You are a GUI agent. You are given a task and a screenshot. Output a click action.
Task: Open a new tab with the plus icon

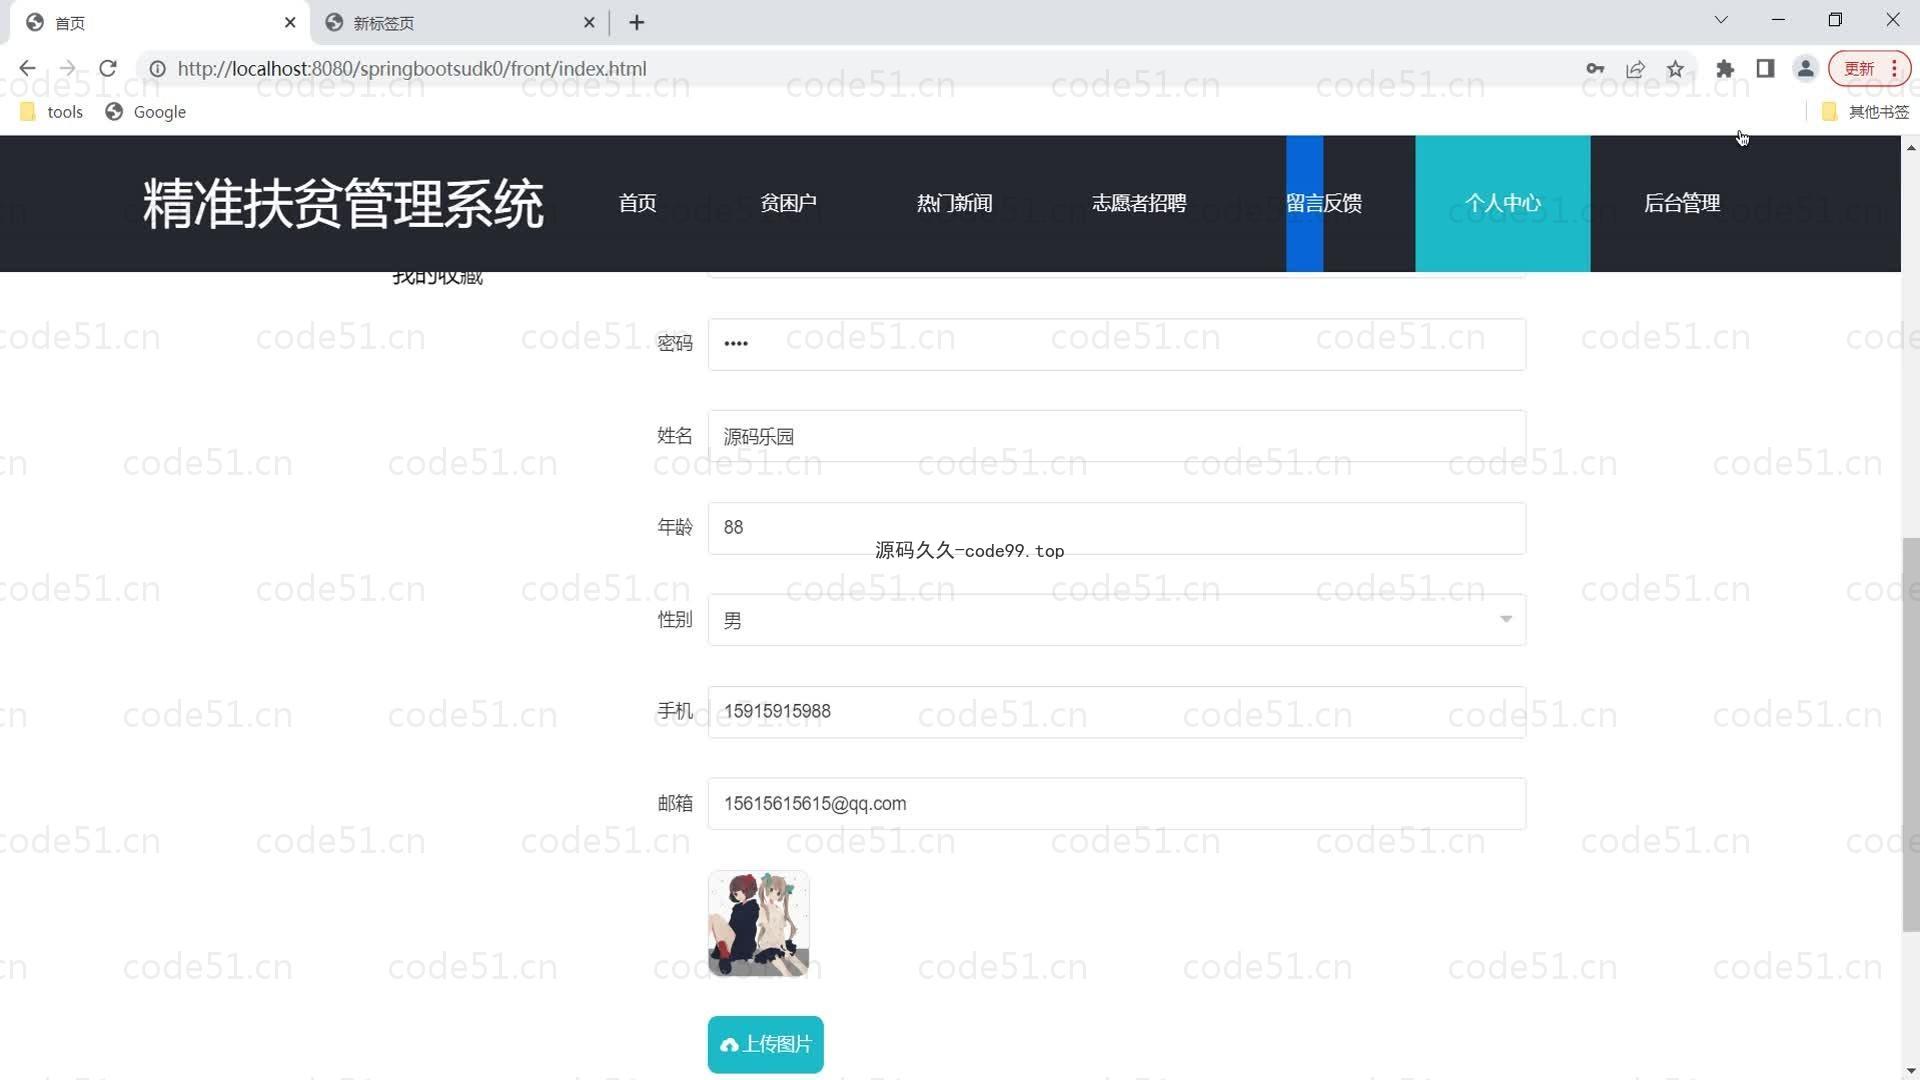[637, 22]
